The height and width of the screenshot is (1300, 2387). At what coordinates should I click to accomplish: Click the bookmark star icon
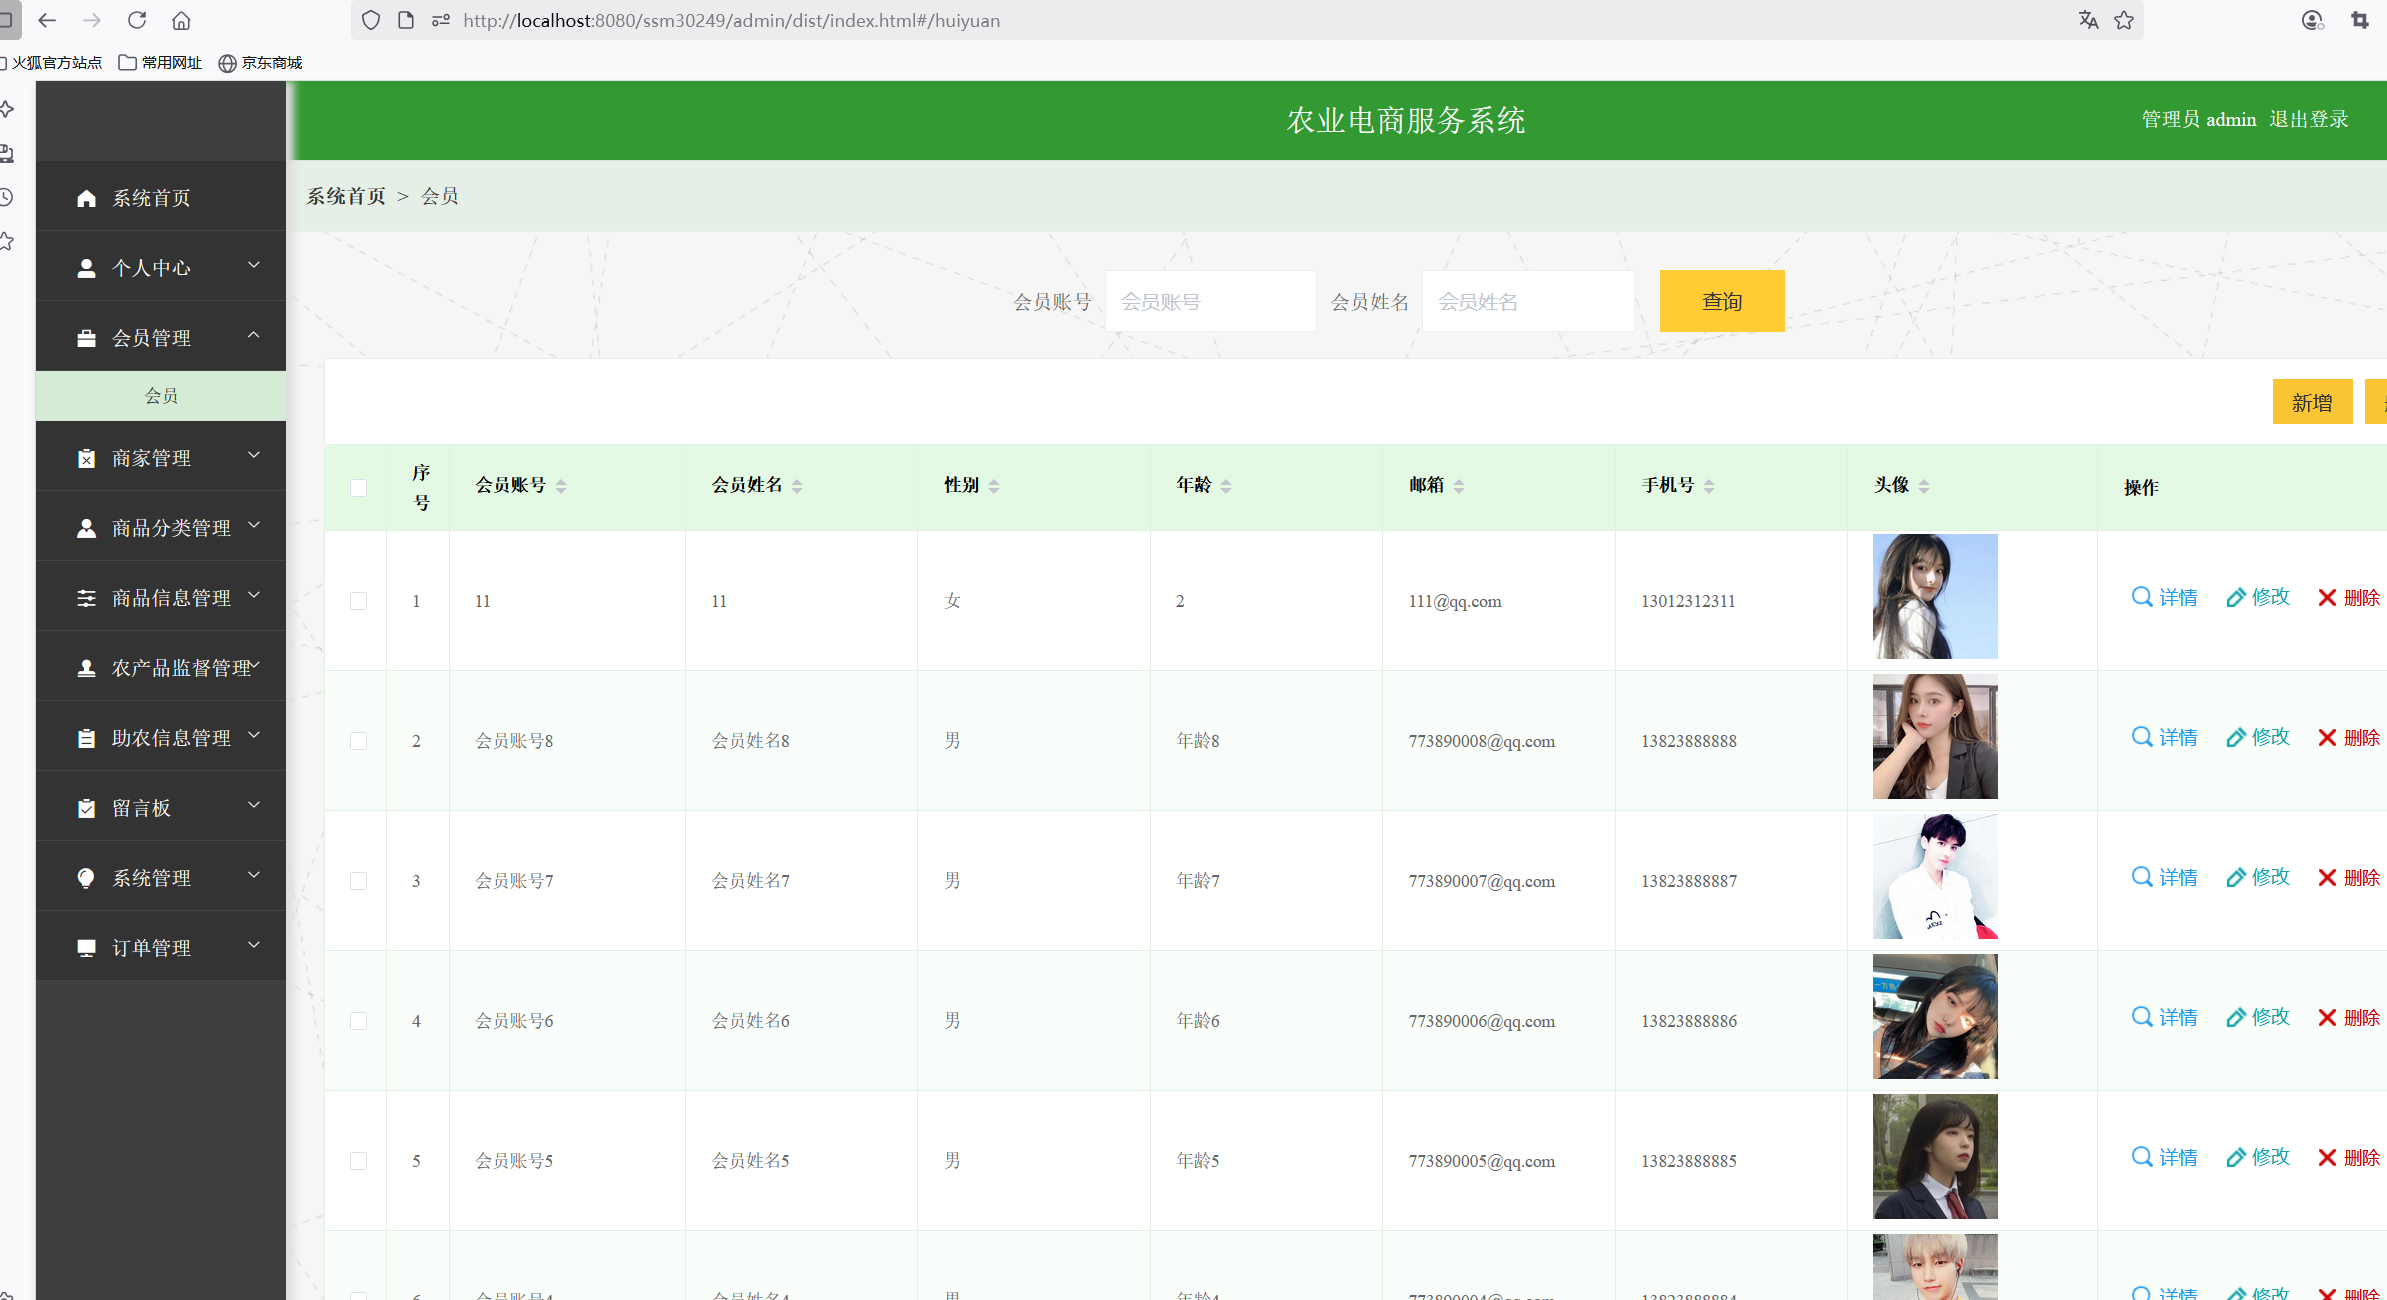point(2124,20)
